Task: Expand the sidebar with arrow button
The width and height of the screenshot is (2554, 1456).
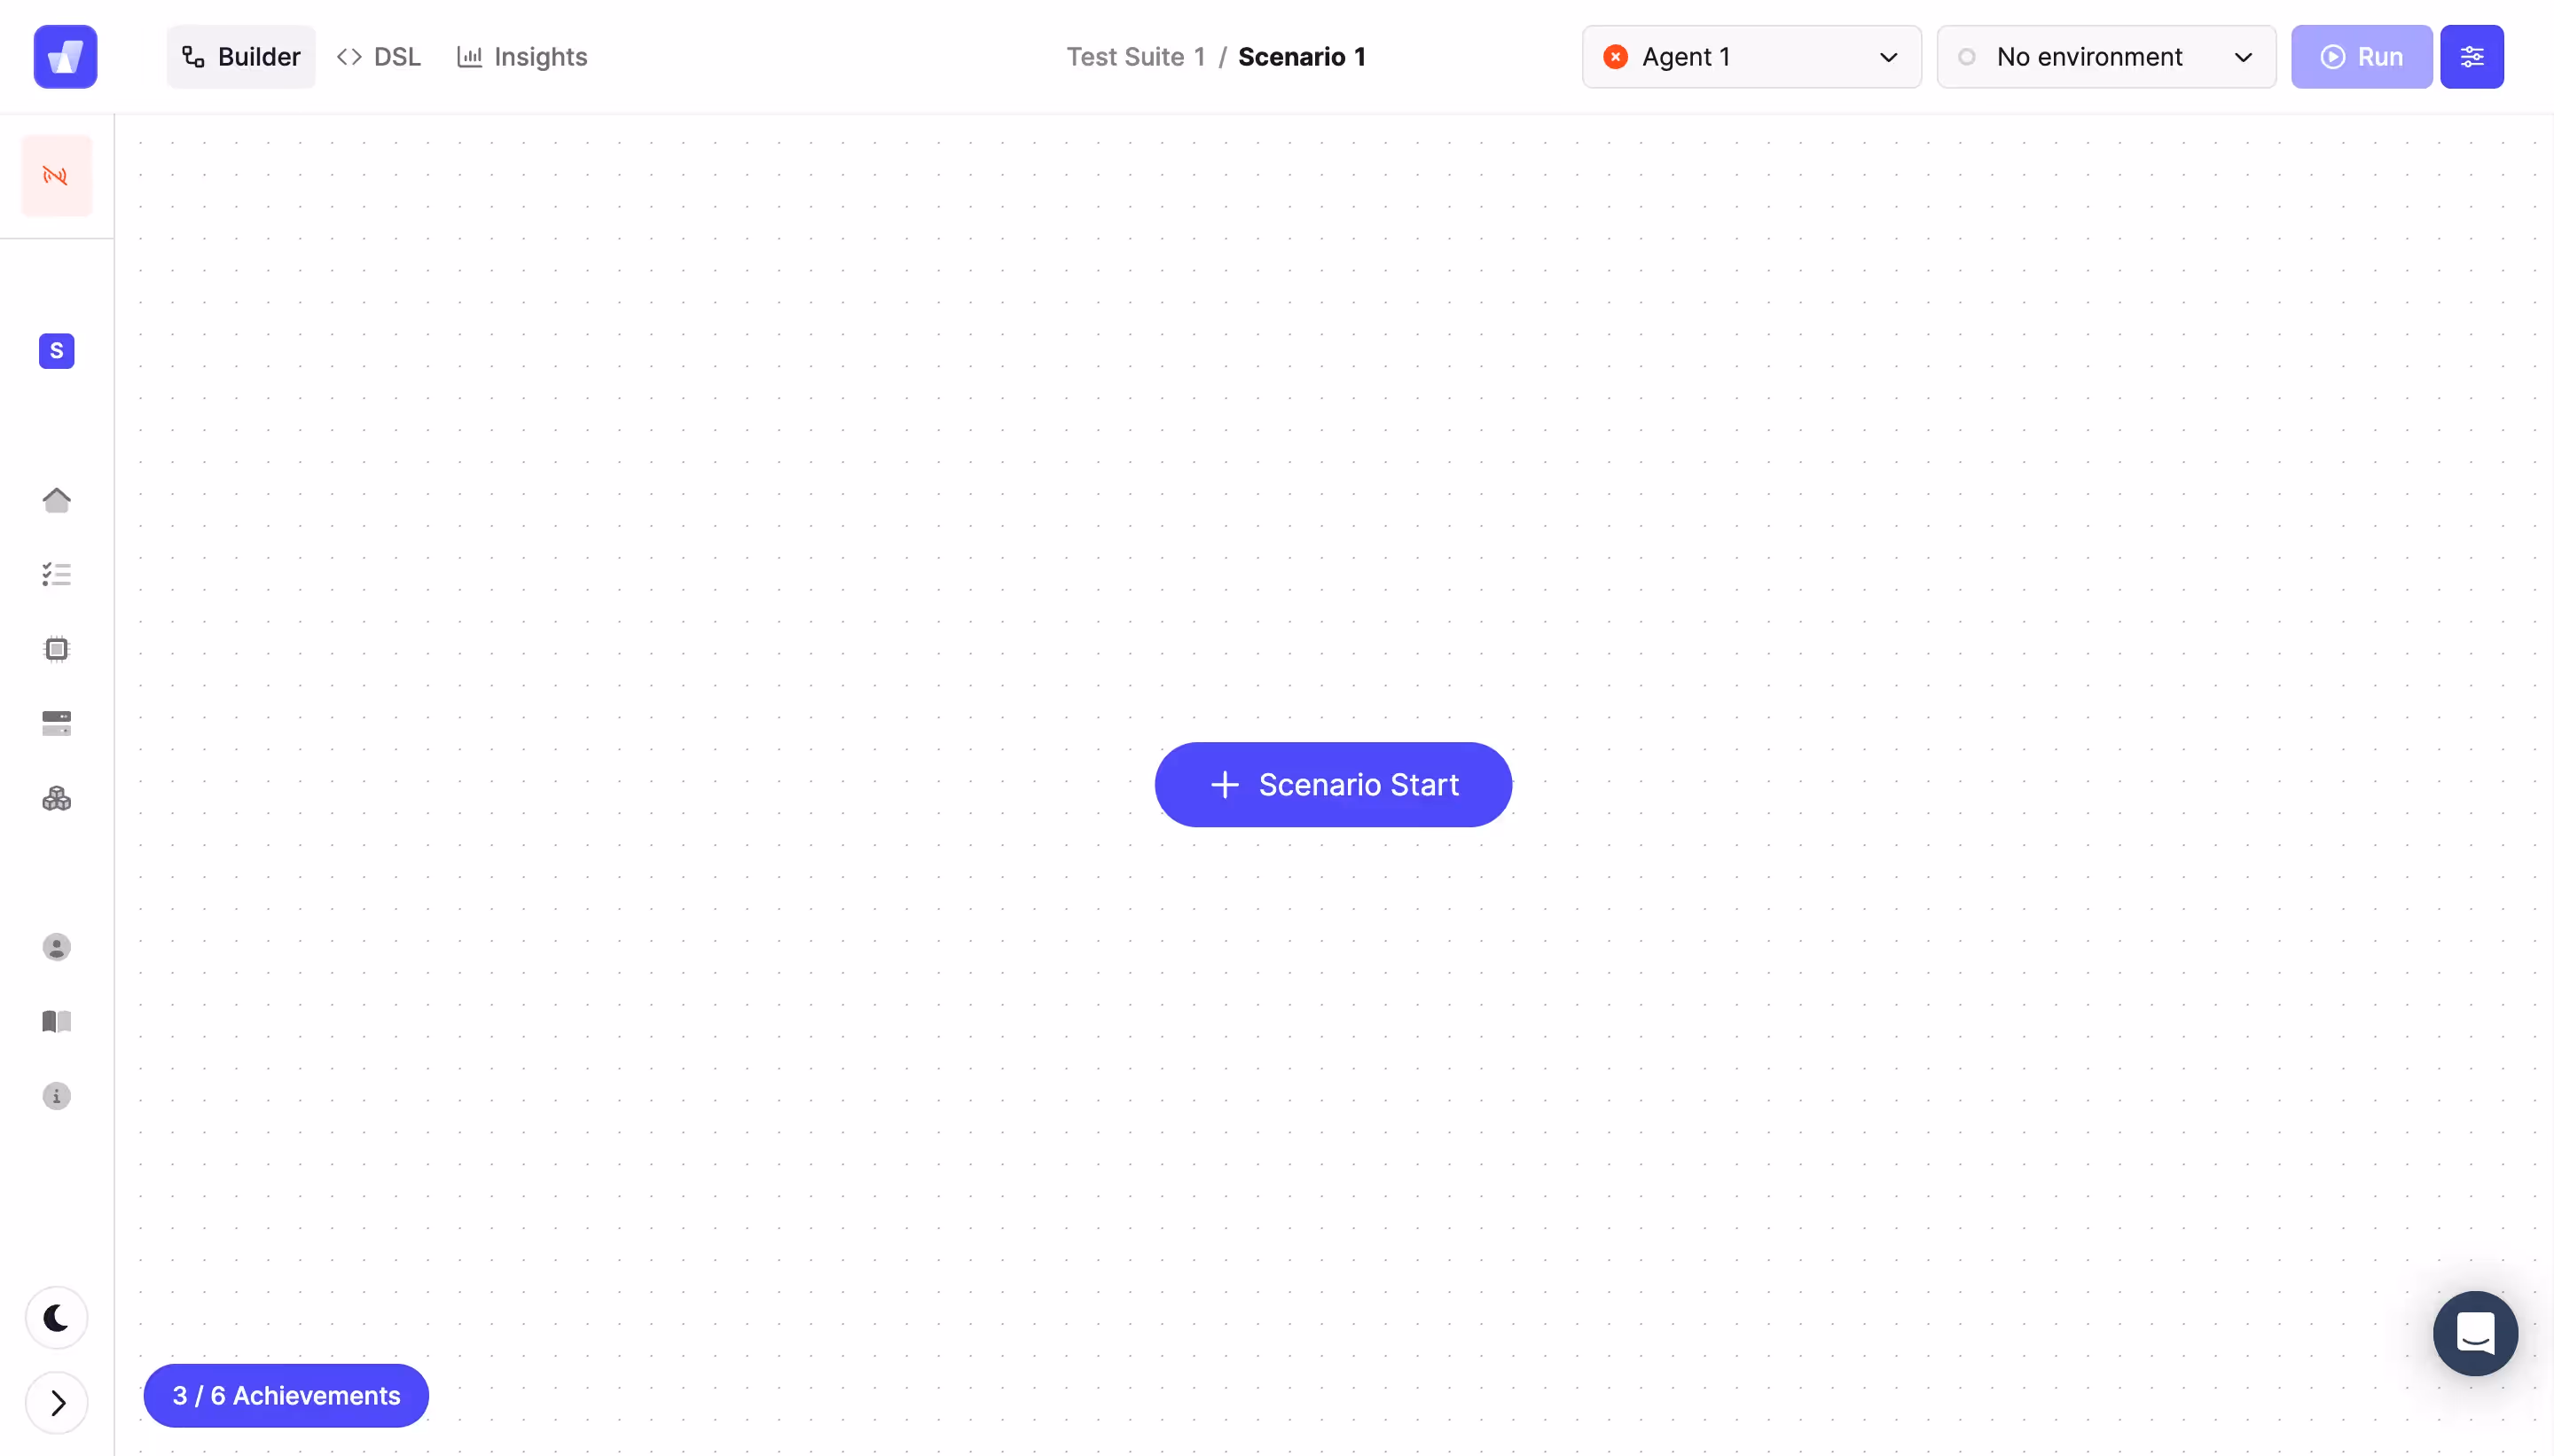Action: 56,1403
